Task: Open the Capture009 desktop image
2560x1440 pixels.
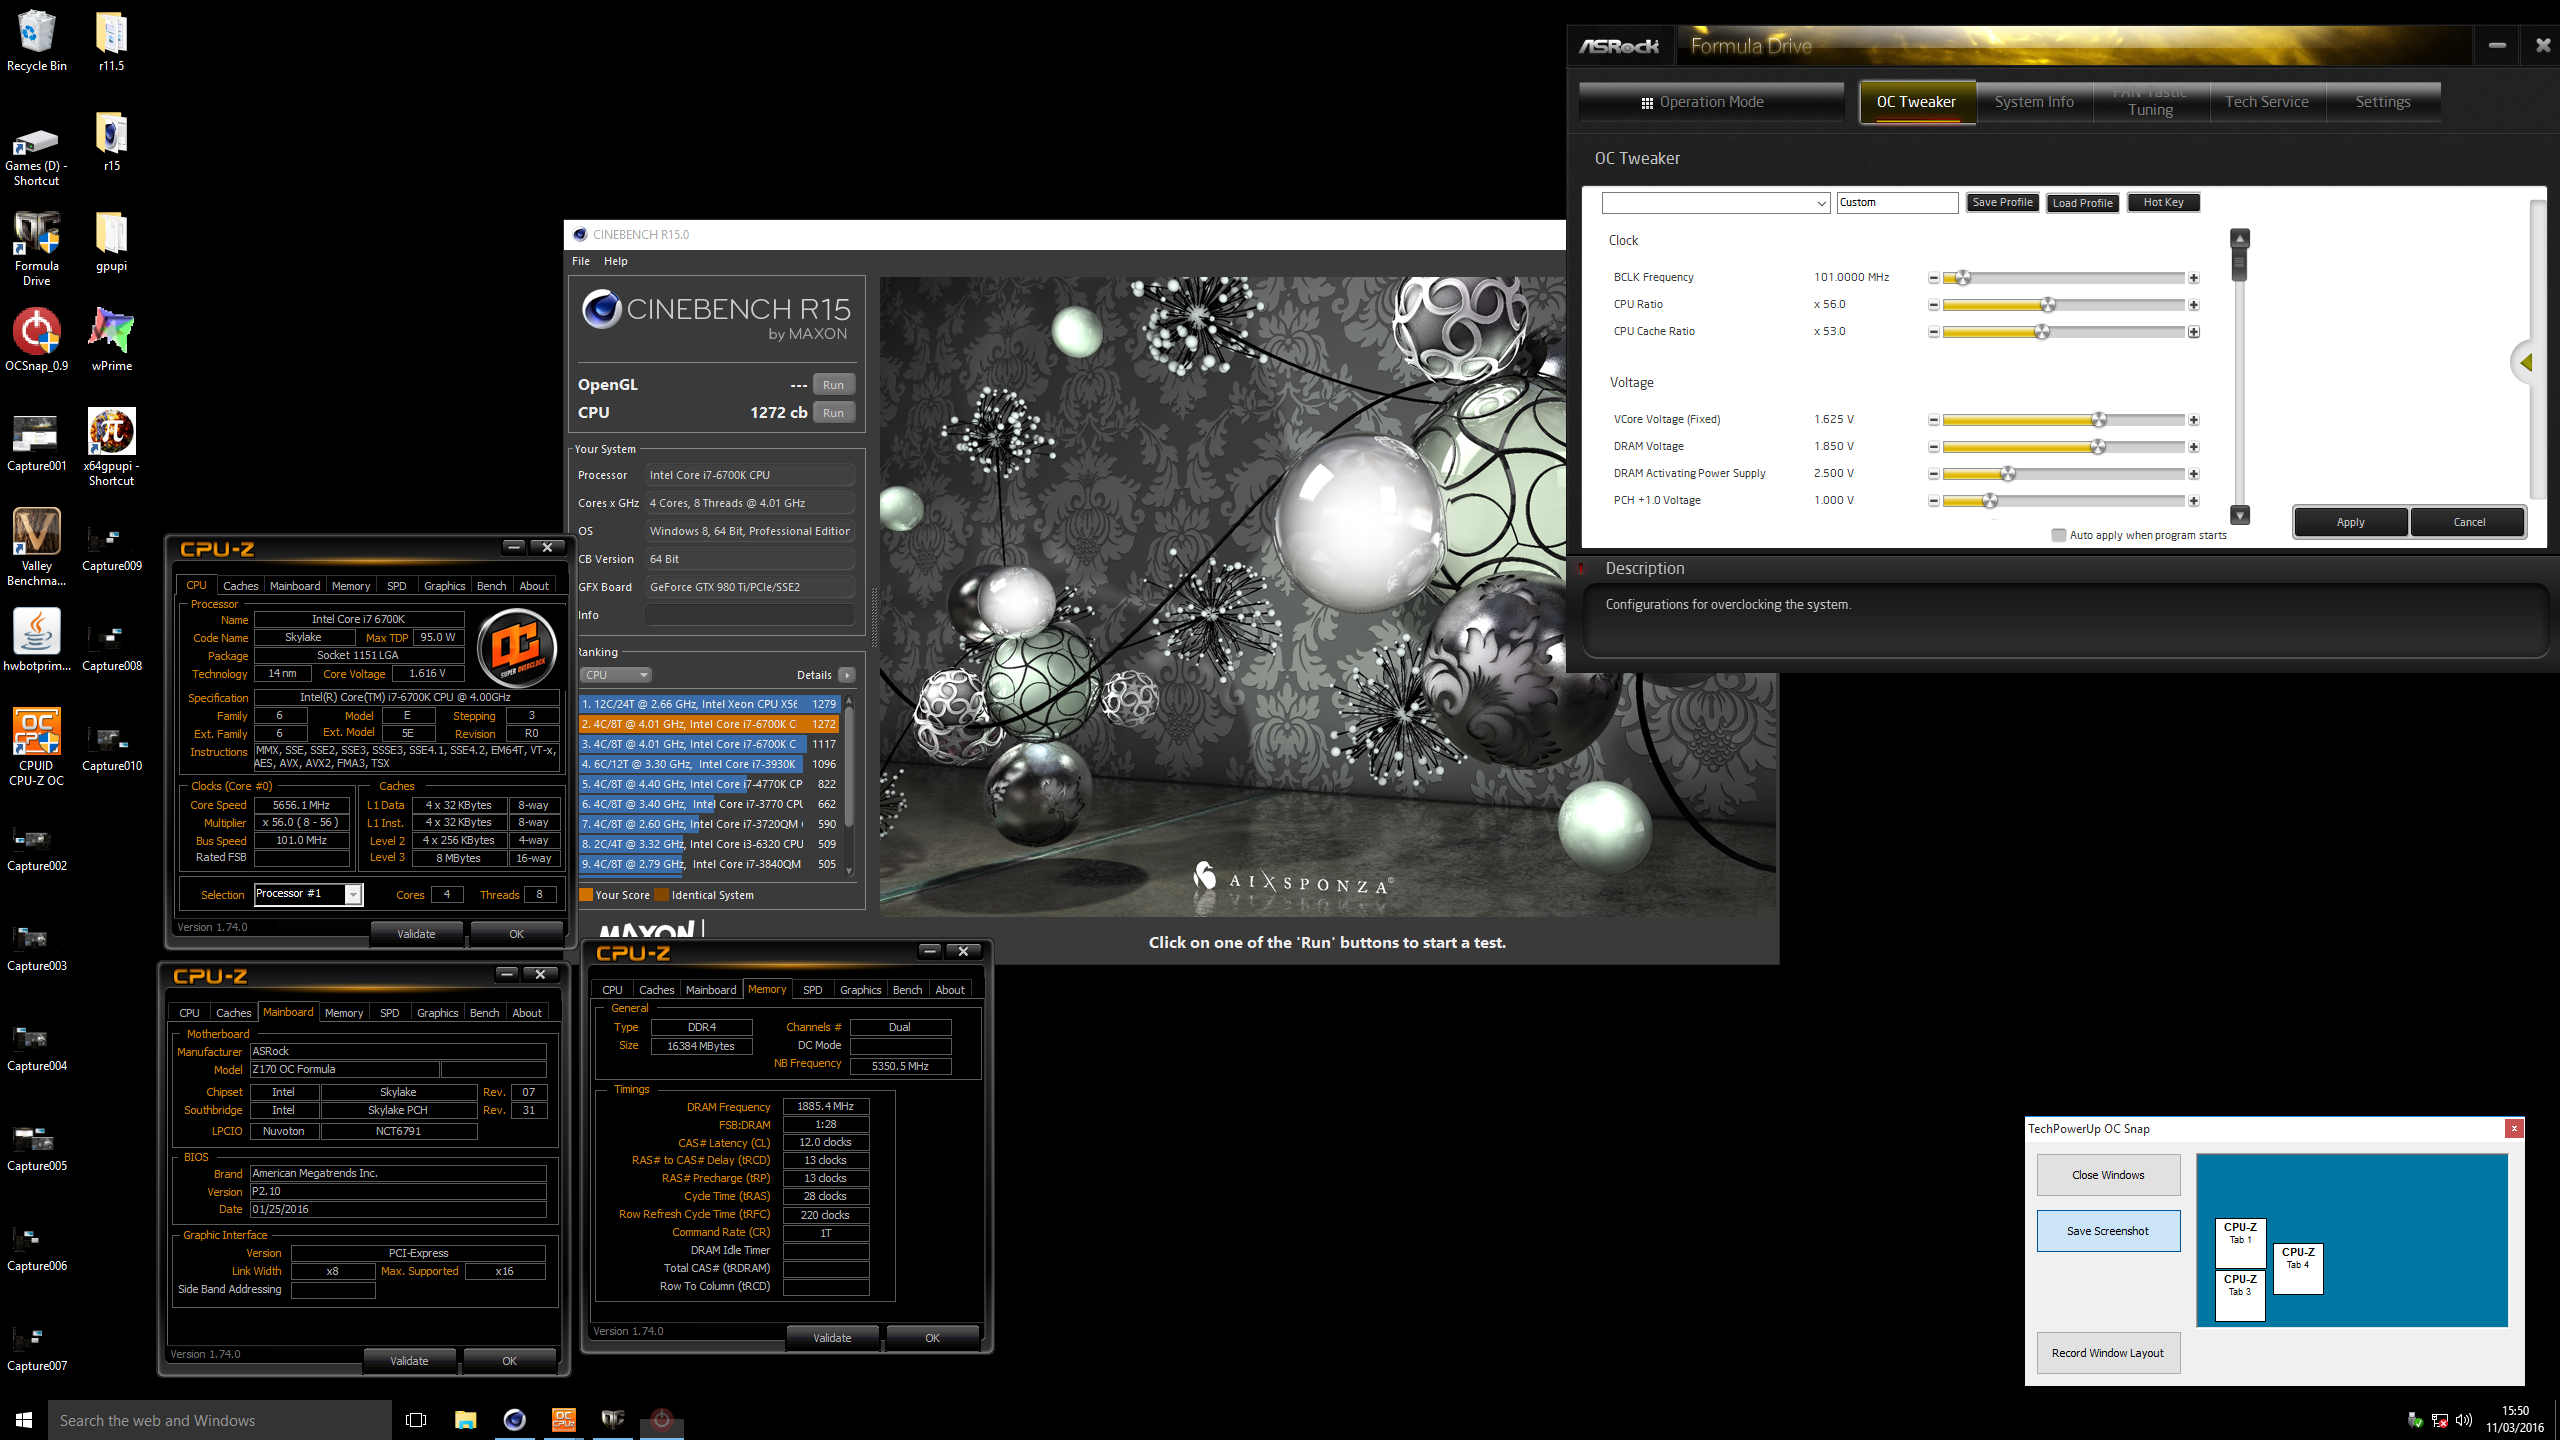Action: pyautogui.click(x=111, y=548)
